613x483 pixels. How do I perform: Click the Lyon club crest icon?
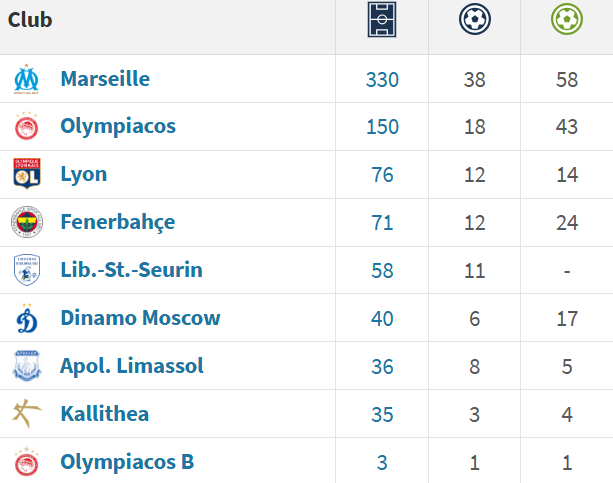tap(26, 174)
